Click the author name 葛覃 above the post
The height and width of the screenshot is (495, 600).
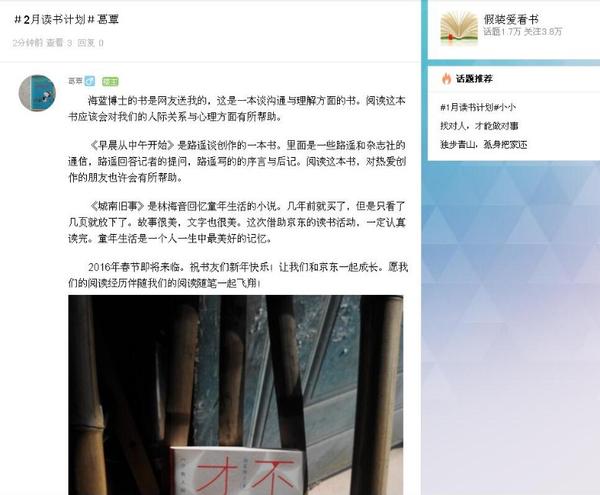pyautogui.click(x=75, y=81)
